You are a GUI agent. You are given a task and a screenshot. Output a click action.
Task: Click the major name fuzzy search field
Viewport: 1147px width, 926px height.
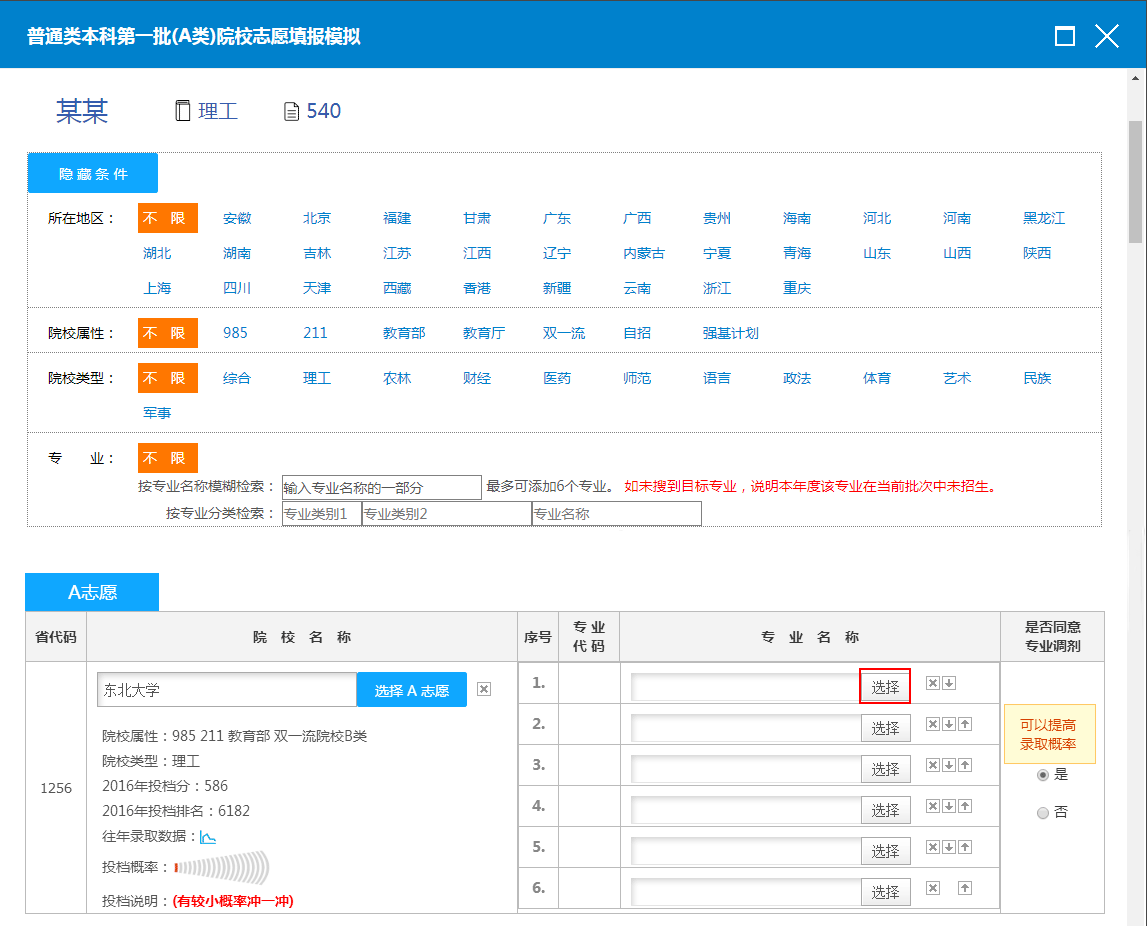coord(381,488)
